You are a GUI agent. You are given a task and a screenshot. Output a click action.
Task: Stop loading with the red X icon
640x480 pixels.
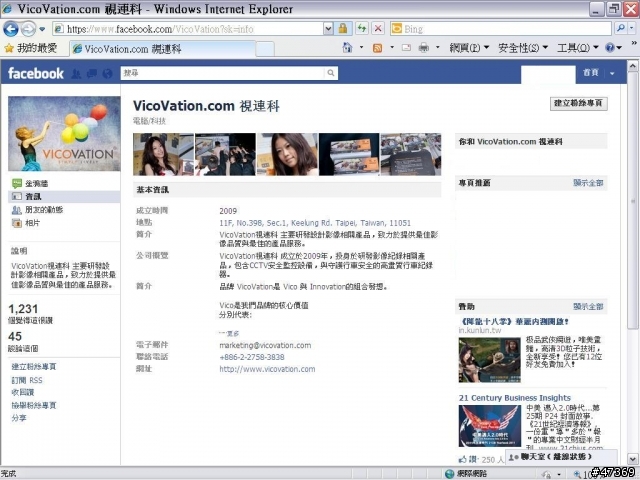[x=378, y=29]
